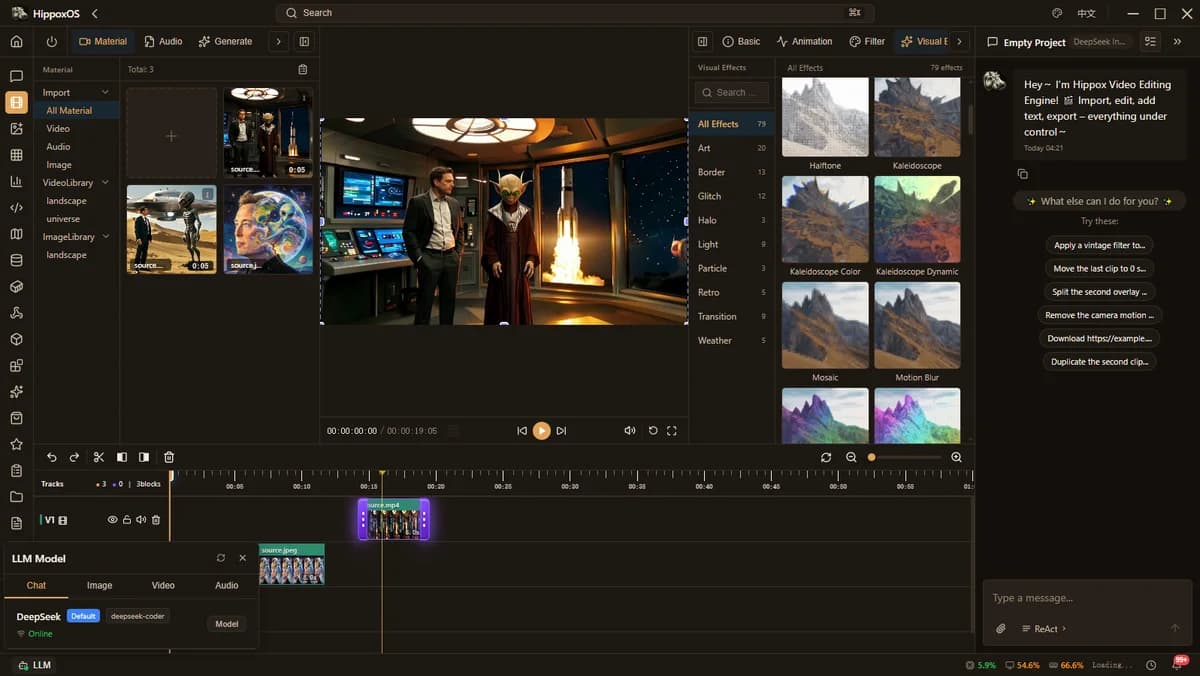The image size is (1200, 676).
Task: Zoom in on the timeline
Action: (x=956, y=457)
